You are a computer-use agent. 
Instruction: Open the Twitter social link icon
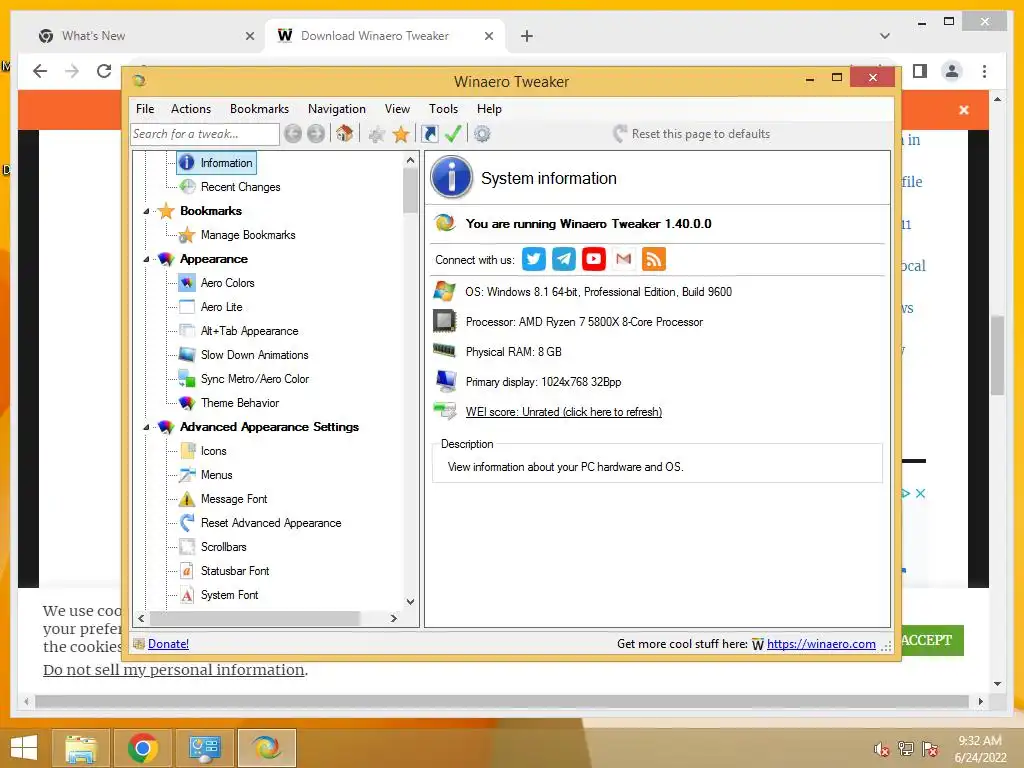pyautogui.click(x=534, y=259)
